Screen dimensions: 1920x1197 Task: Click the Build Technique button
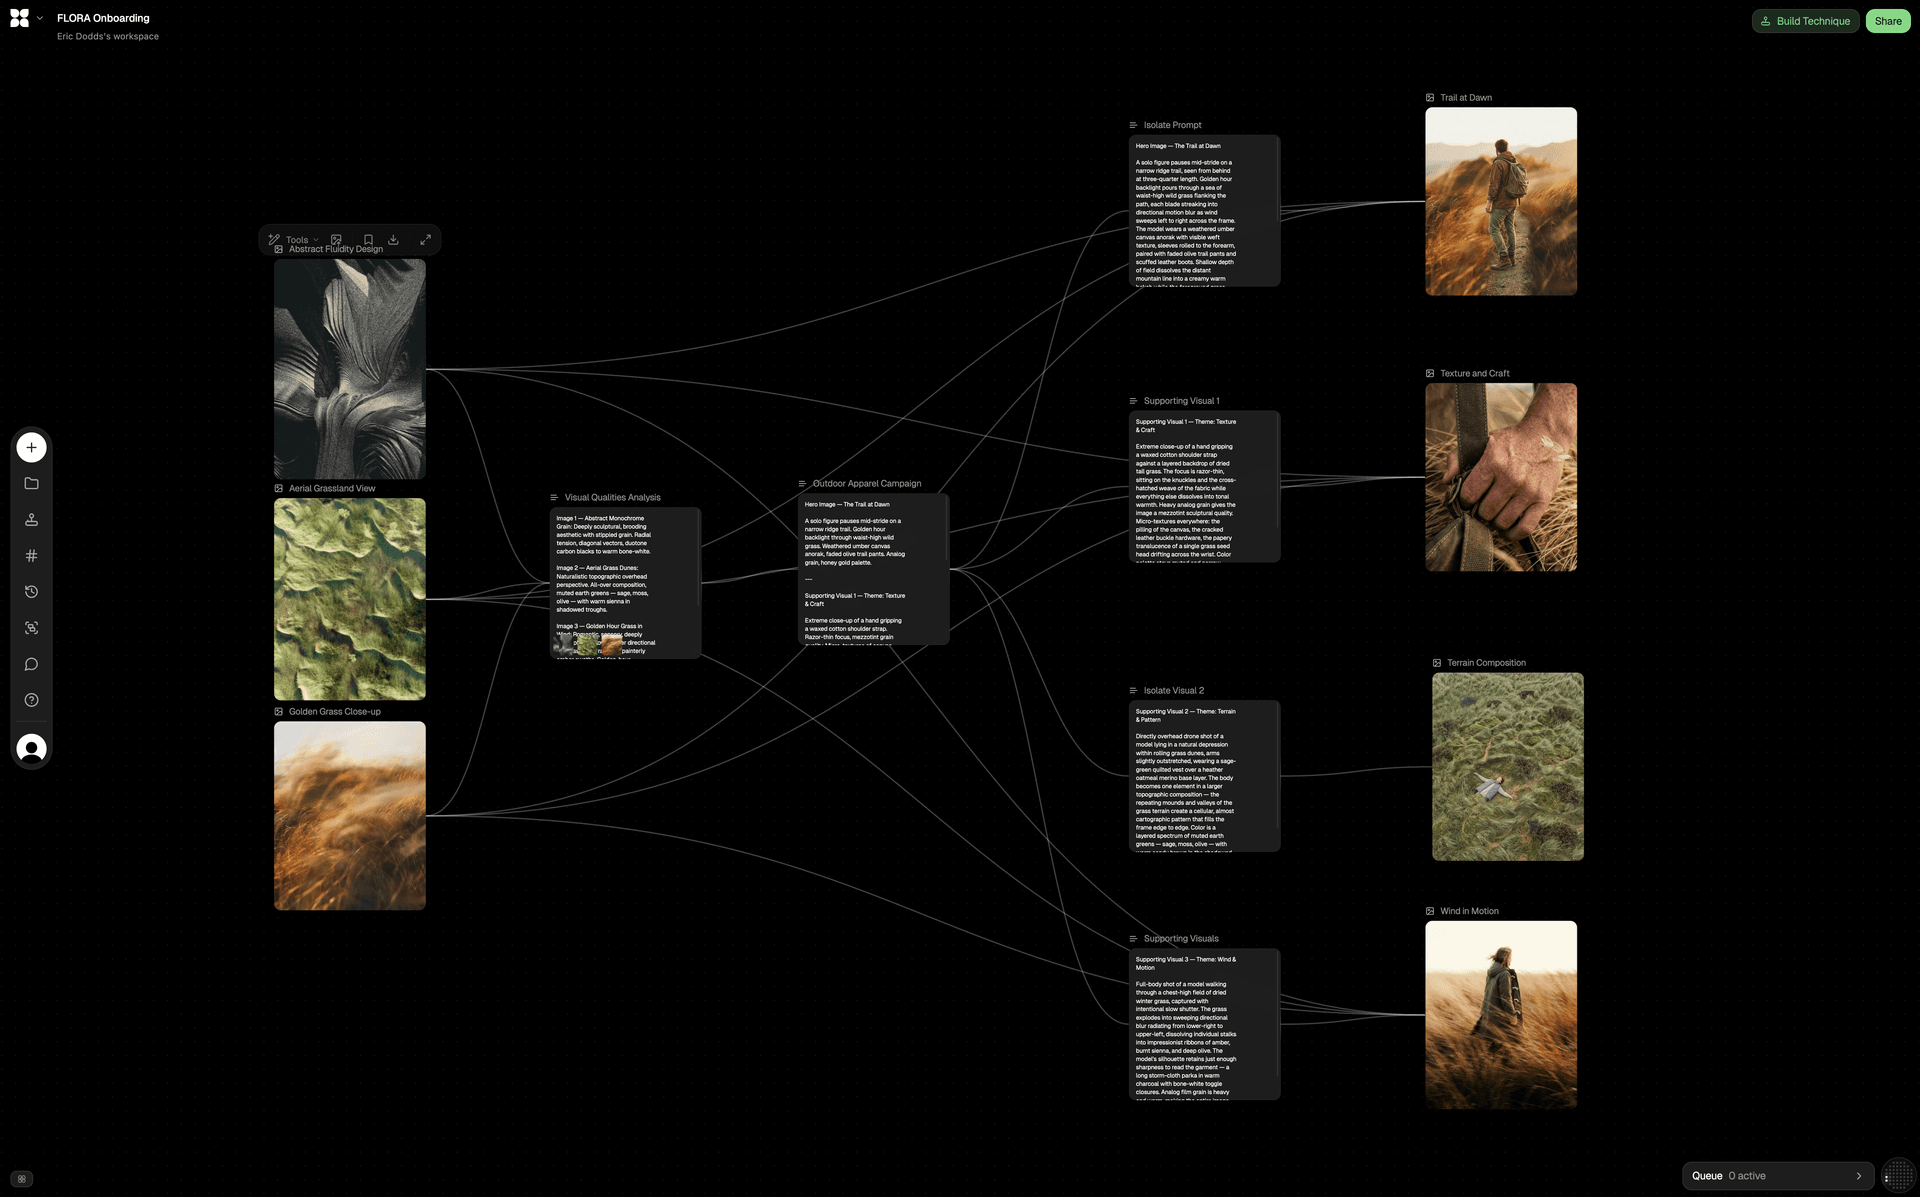coord(1805,21)
